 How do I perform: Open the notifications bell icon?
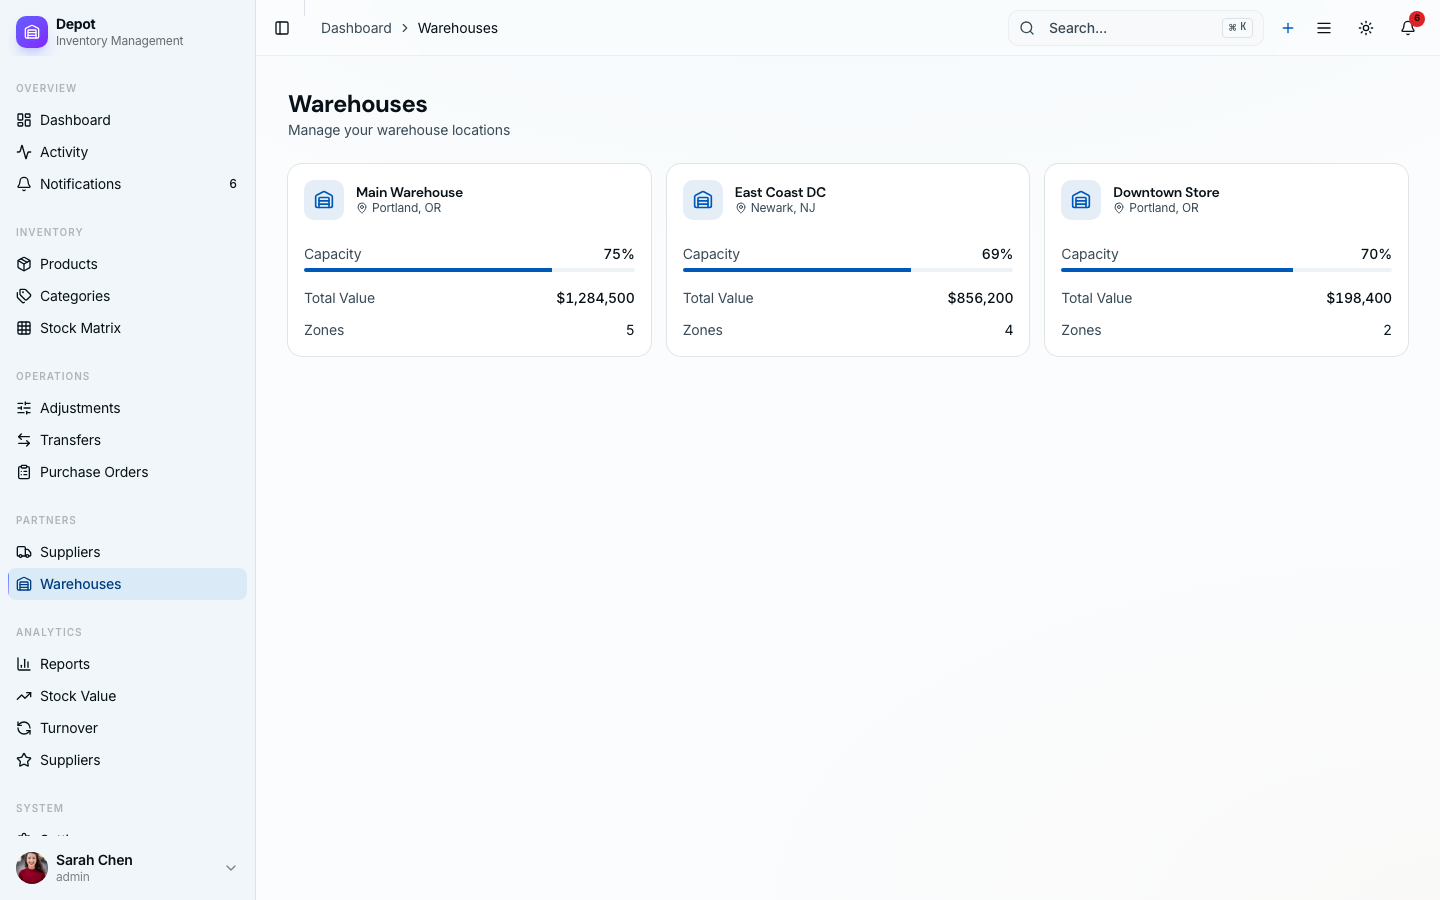1408,28
